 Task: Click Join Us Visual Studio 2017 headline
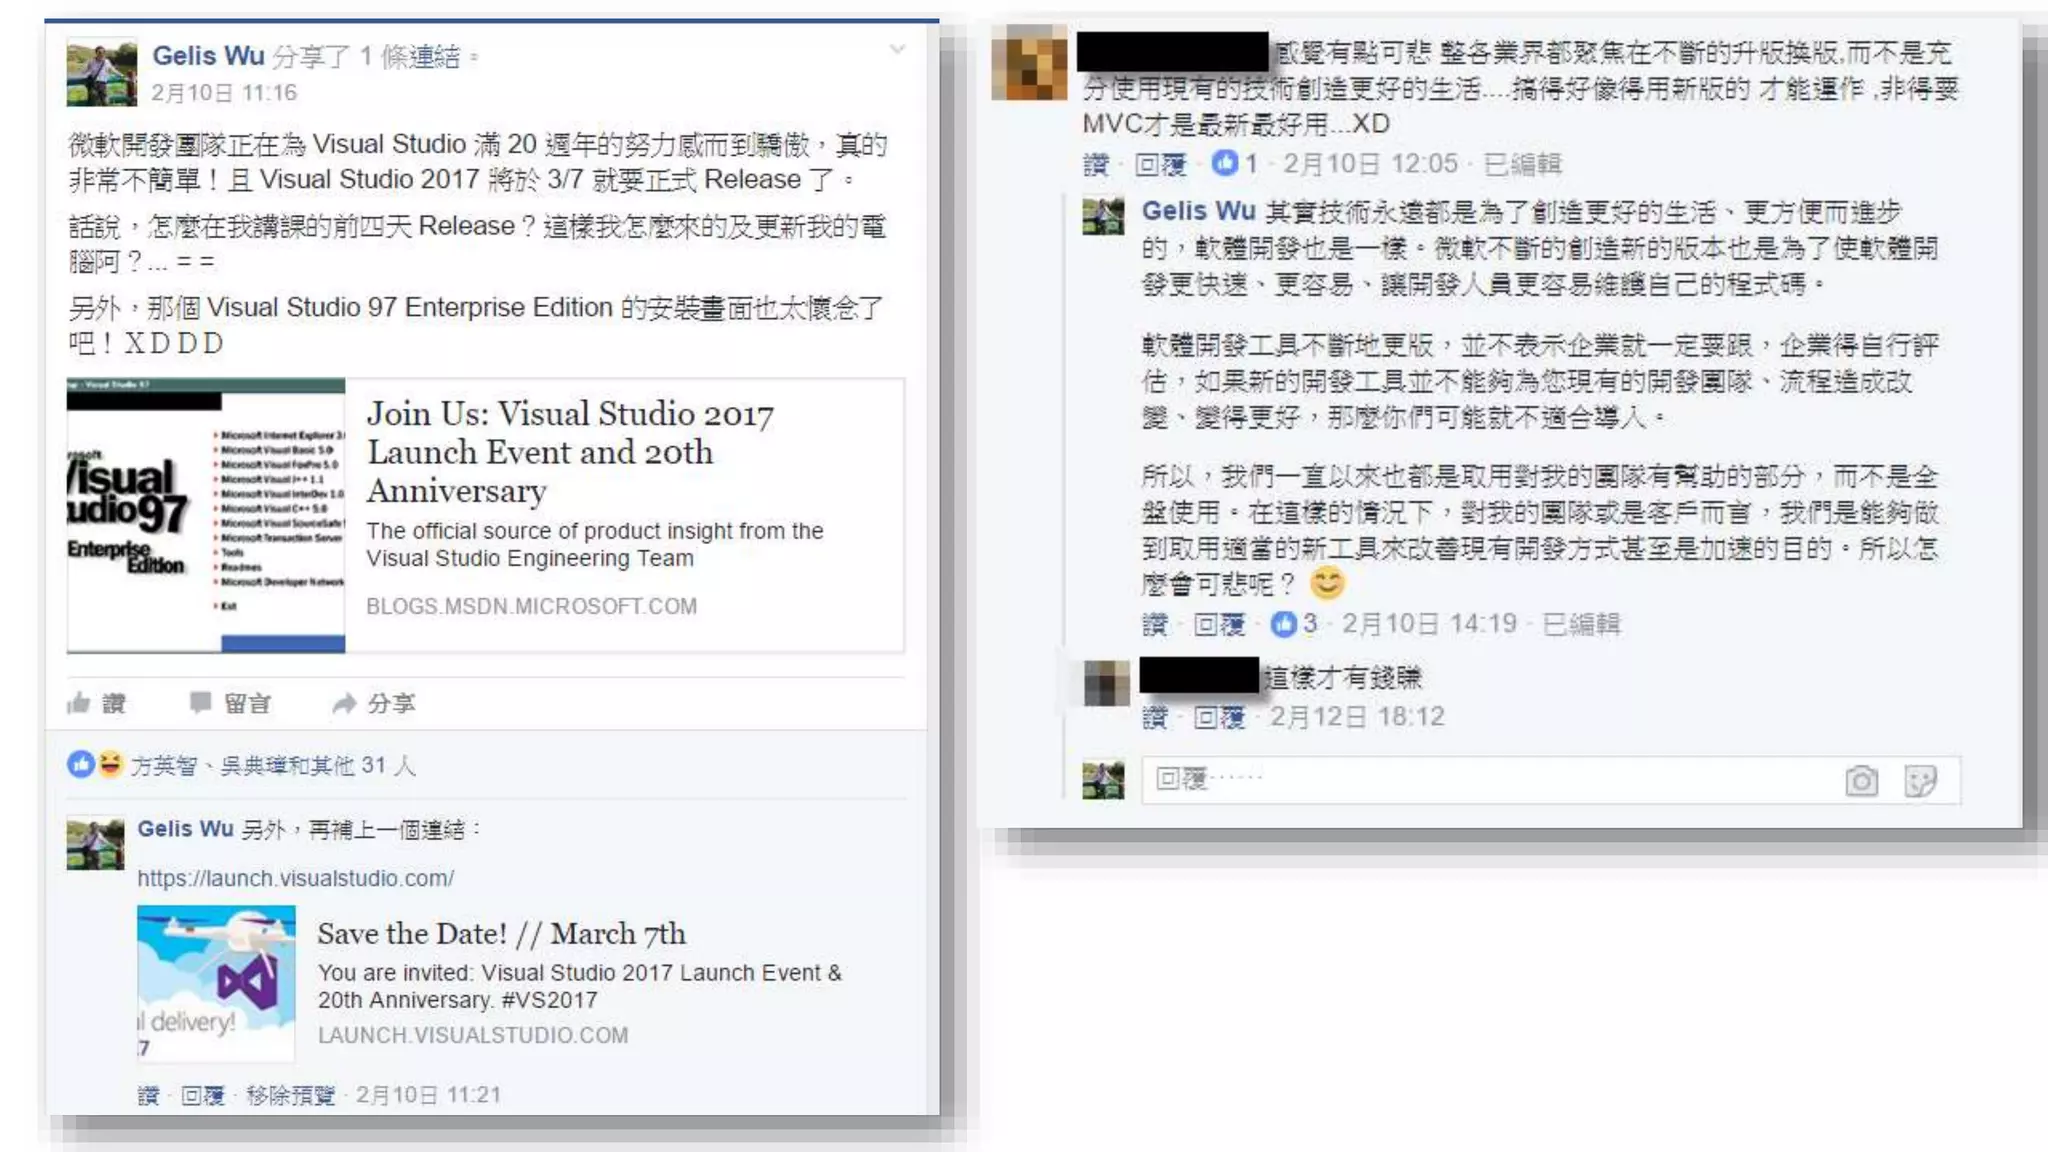pyautogui.click(x=570, y=451)
